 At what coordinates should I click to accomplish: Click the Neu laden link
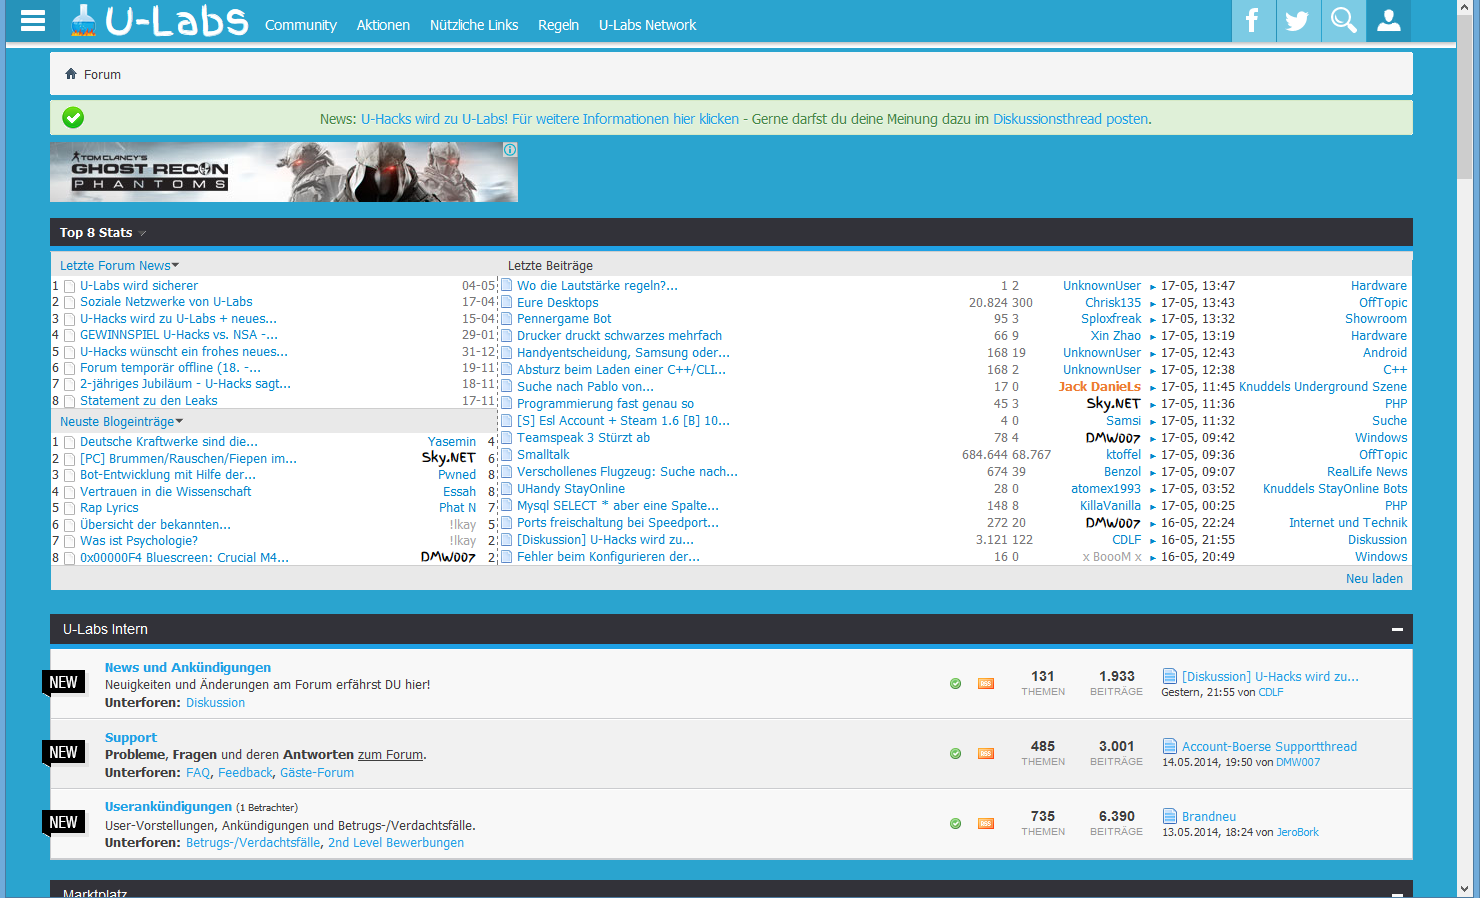tap(1373, 579)
